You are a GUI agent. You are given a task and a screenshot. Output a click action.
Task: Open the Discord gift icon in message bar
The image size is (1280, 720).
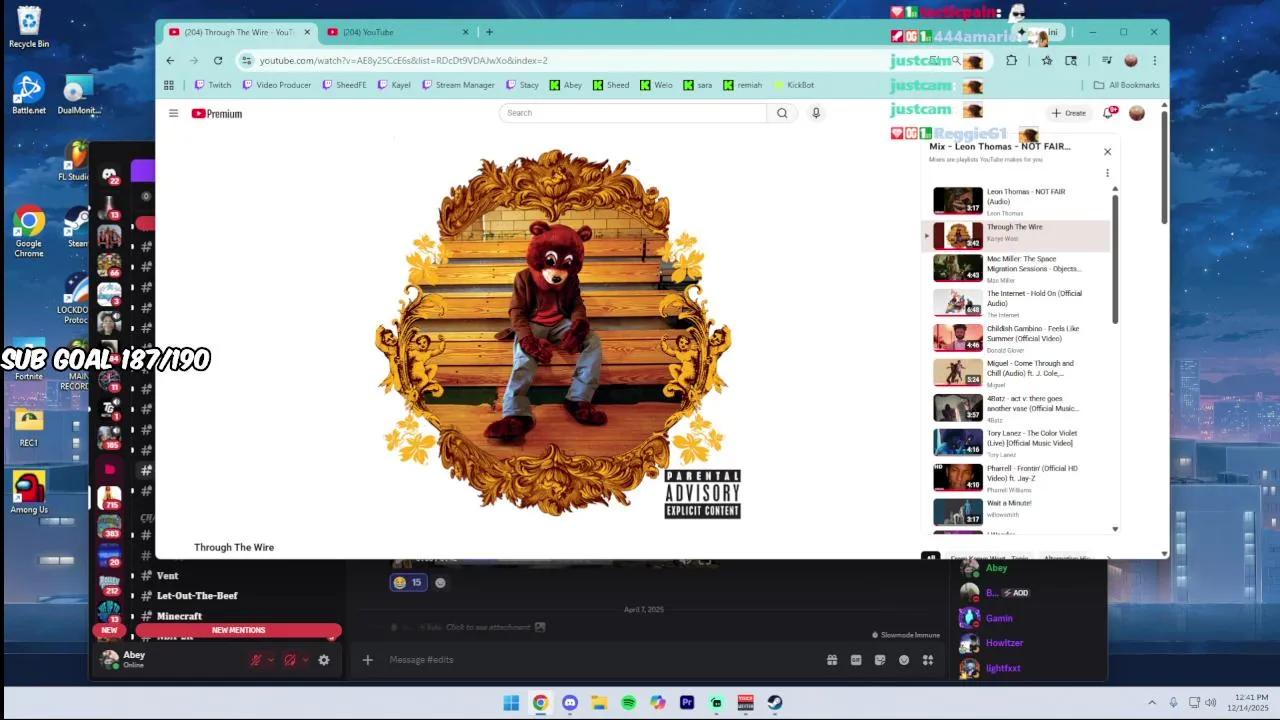[832, 660]
